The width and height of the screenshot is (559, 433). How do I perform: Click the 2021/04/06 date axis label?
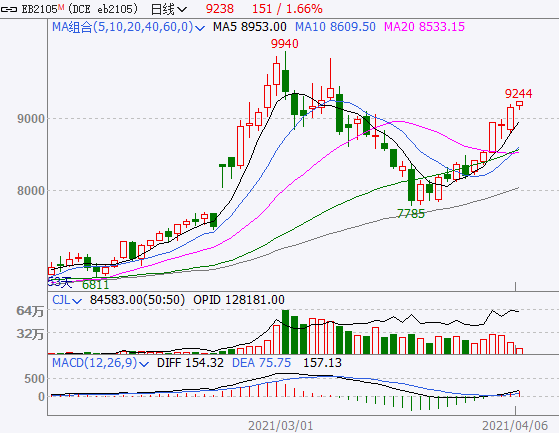tap(515, 426)
